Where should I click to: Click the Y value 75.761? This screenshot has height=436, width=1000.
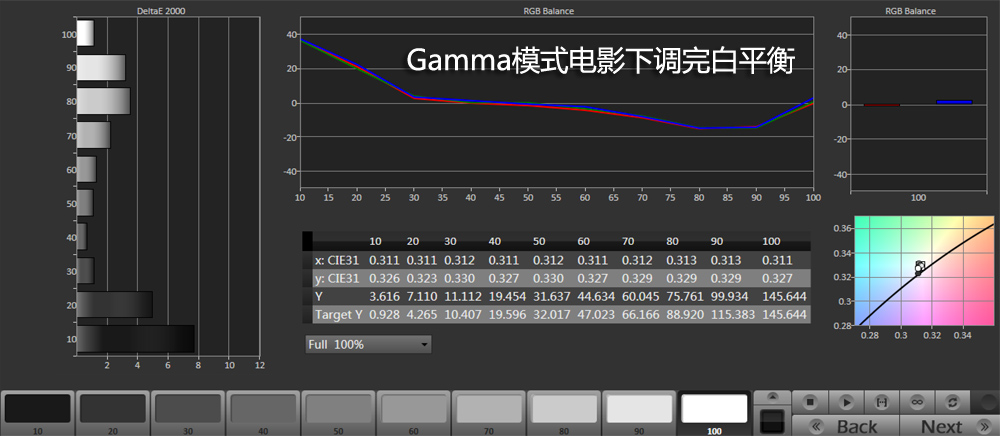point(685,296)
